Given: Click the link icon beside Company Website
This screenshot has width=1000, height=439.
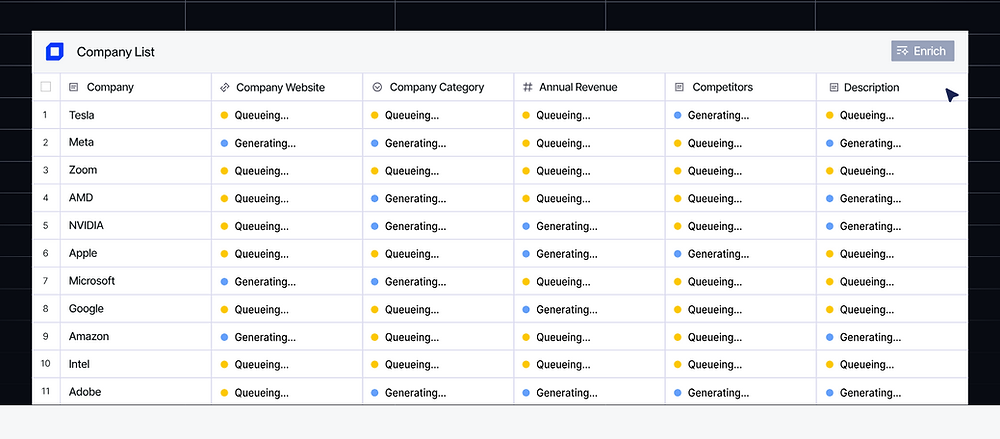Looking at the screenshot, I should [224, 87].
